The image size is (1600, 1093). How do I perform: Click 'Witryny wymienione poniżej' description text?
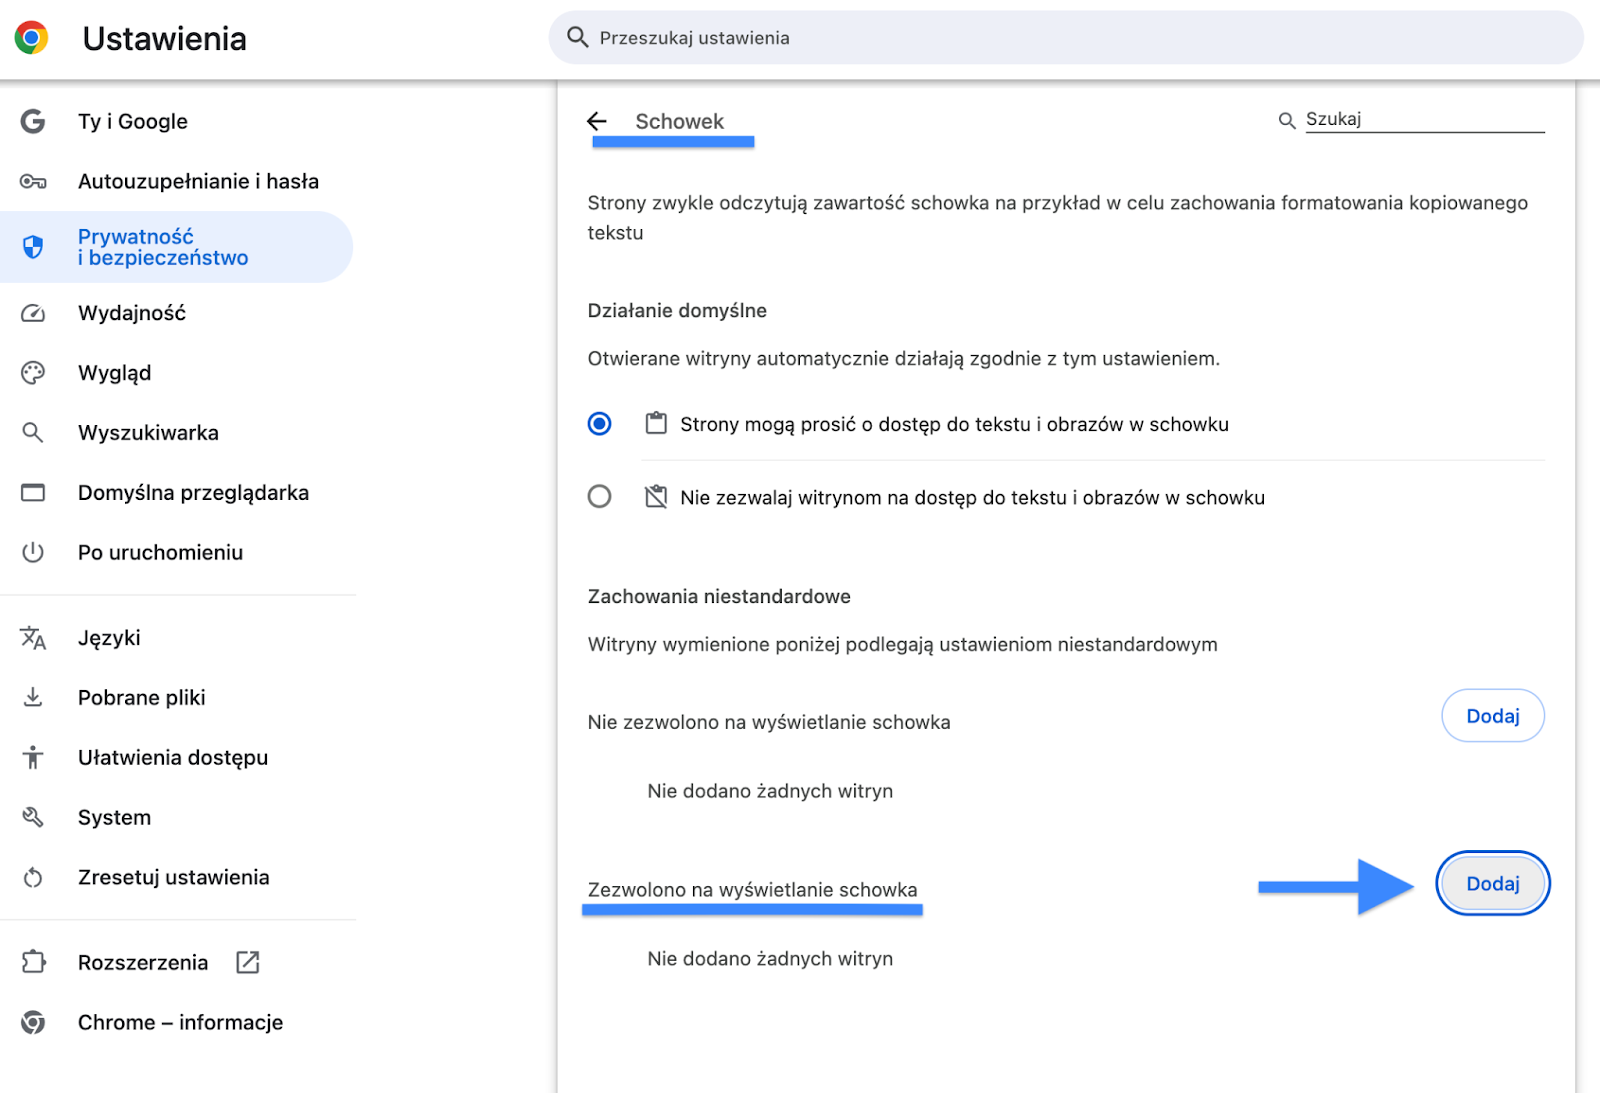(902, 644)
